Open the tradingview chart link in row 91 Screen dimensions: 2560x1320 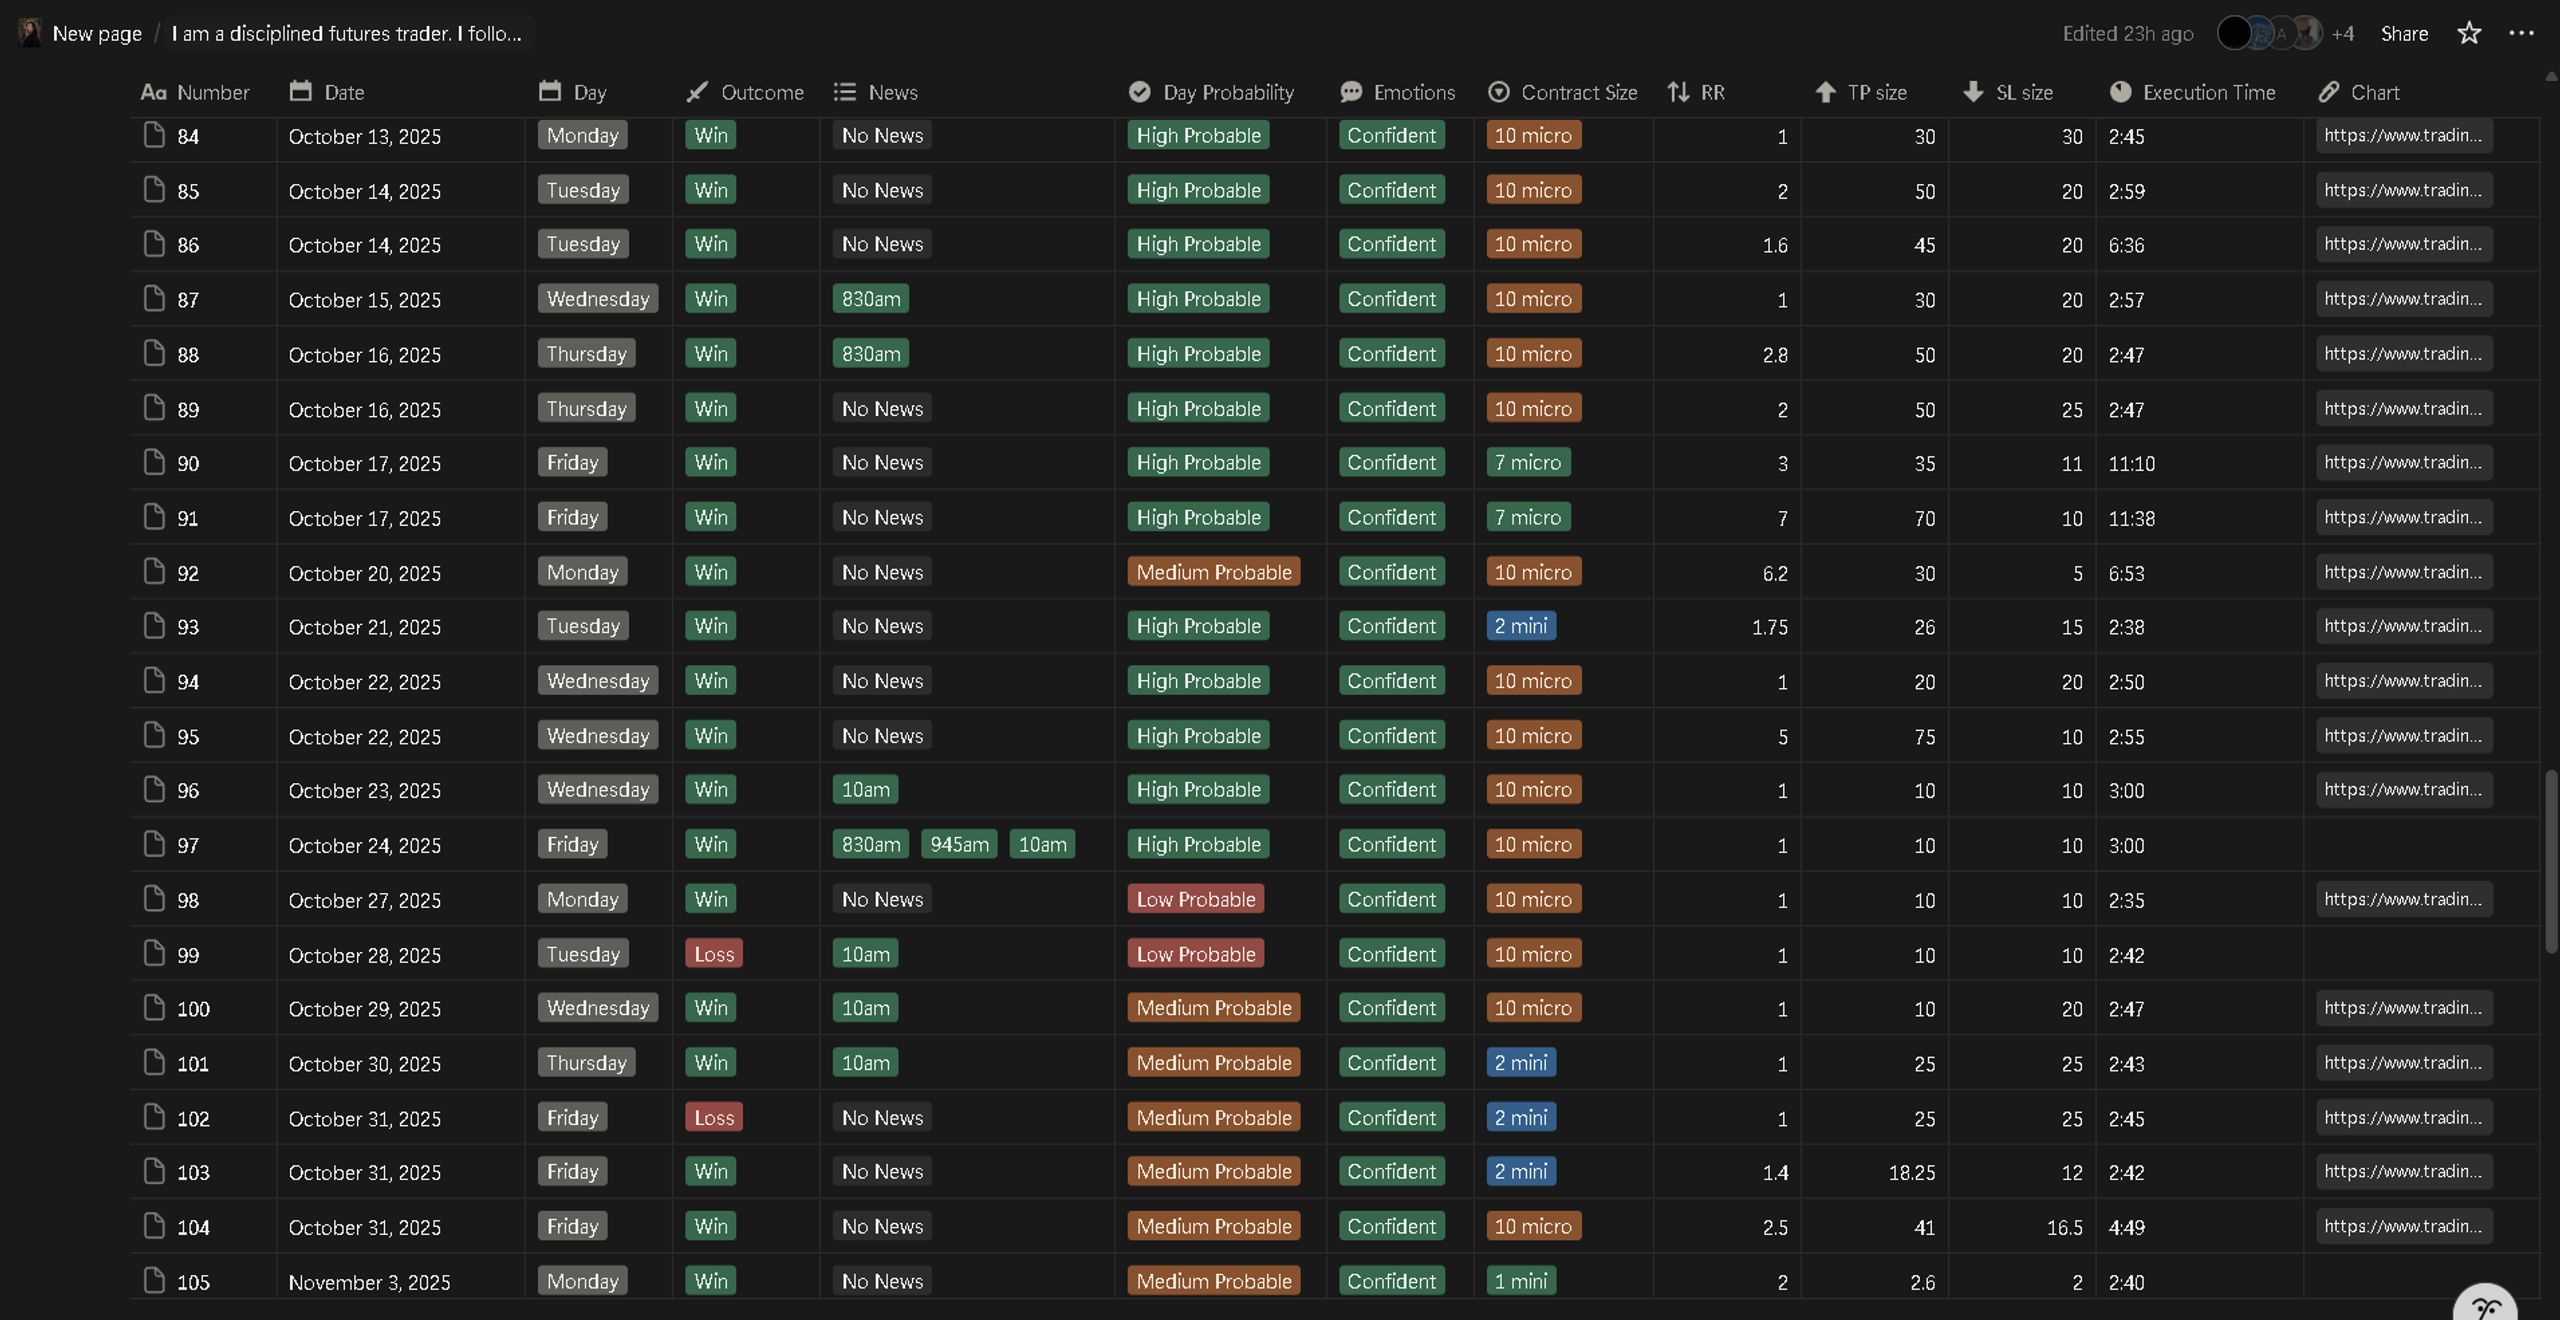pyautogui.click(x=2403, y=517)
